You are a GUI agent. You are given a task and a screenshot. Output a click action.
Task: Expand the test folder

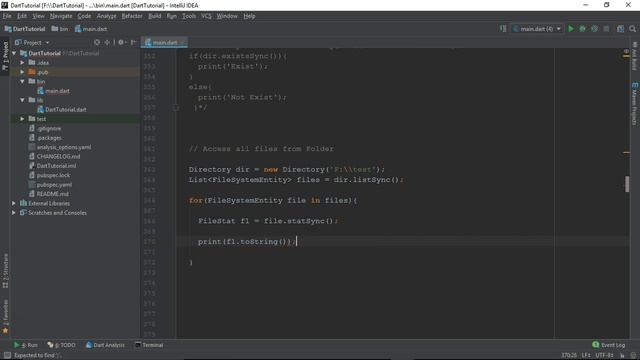coord(22,119)
